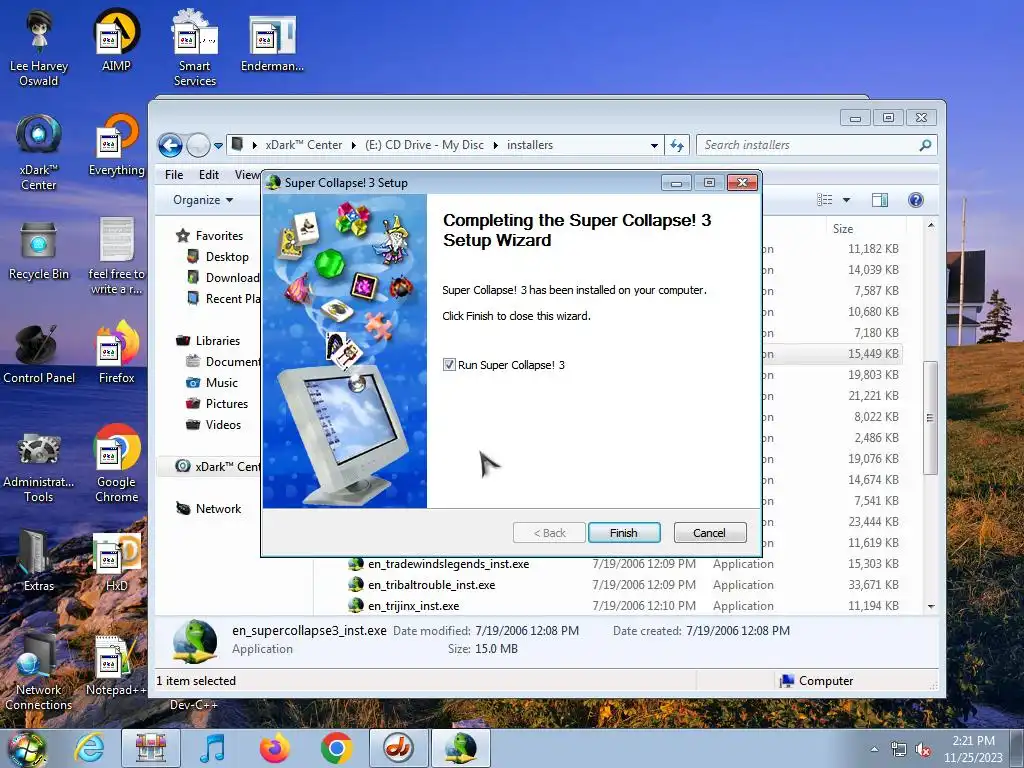Open Administrative Tools desktop icon

[39, 466]
